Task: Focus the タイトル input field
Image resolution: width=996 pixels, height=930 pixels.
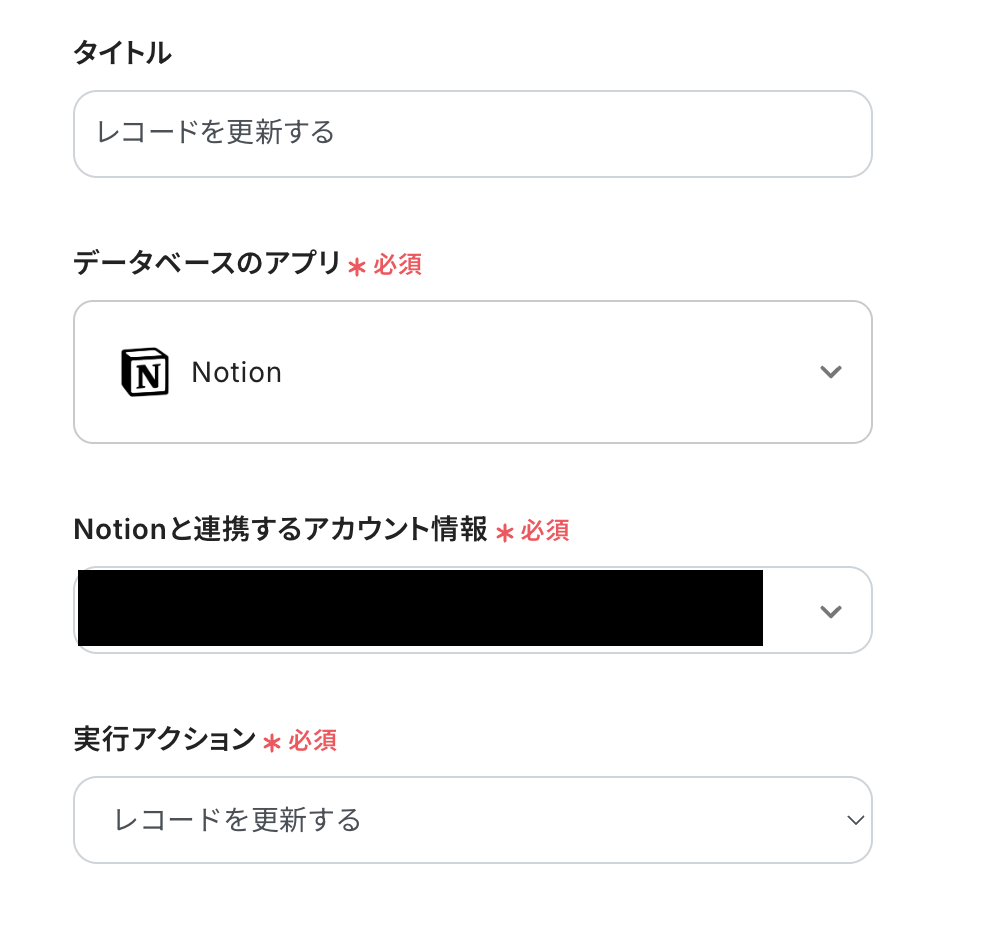Action: coord(472,134)
